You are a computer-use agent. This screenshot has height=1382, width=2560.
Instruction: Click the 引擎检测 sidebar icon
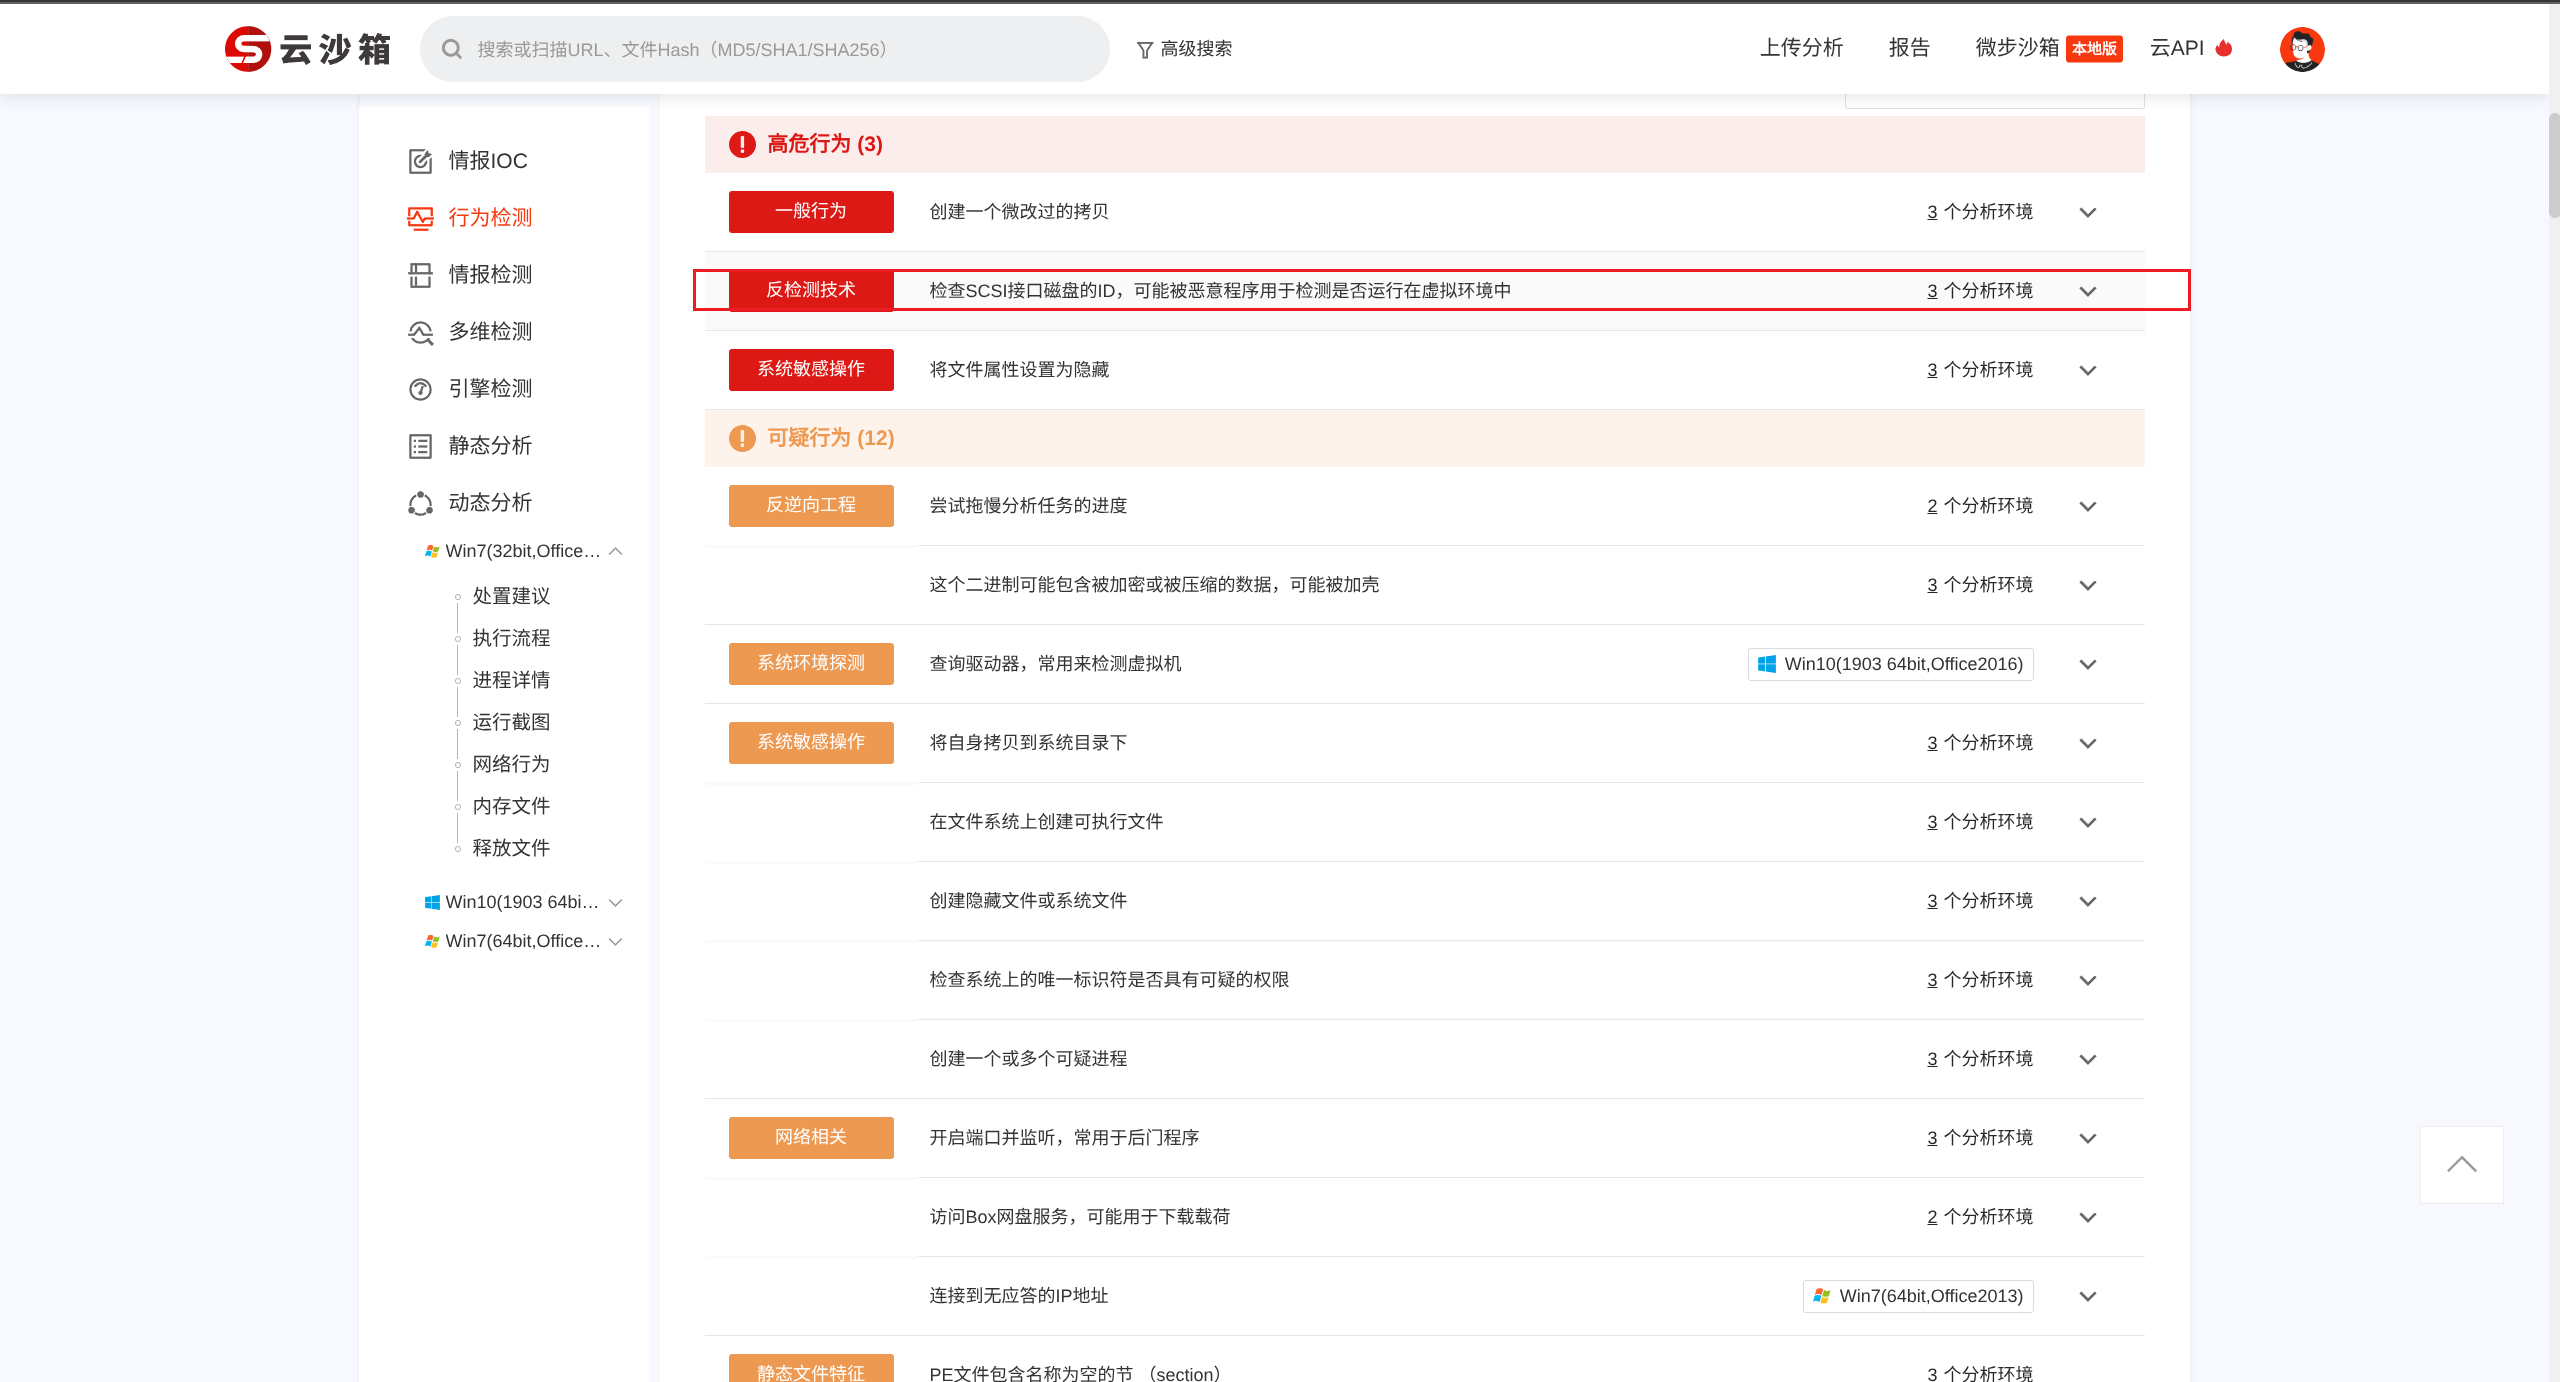420,389
